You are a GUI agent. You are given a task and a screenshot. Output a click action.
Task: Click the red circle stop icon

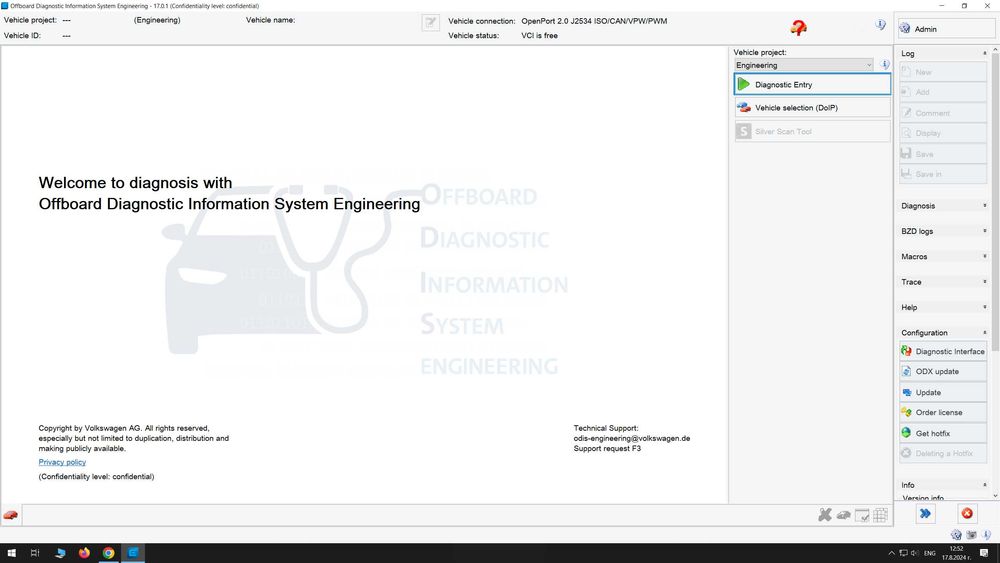click(x=967, y=513)
